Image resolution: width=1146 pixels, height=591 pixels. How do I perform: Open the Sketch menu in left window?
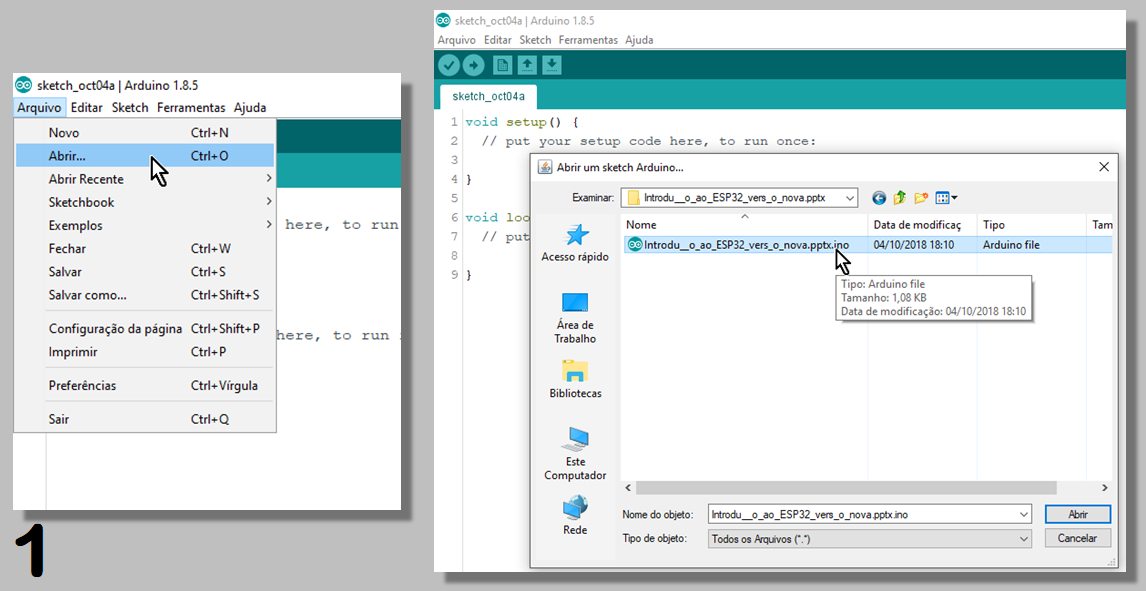point(130,107)
